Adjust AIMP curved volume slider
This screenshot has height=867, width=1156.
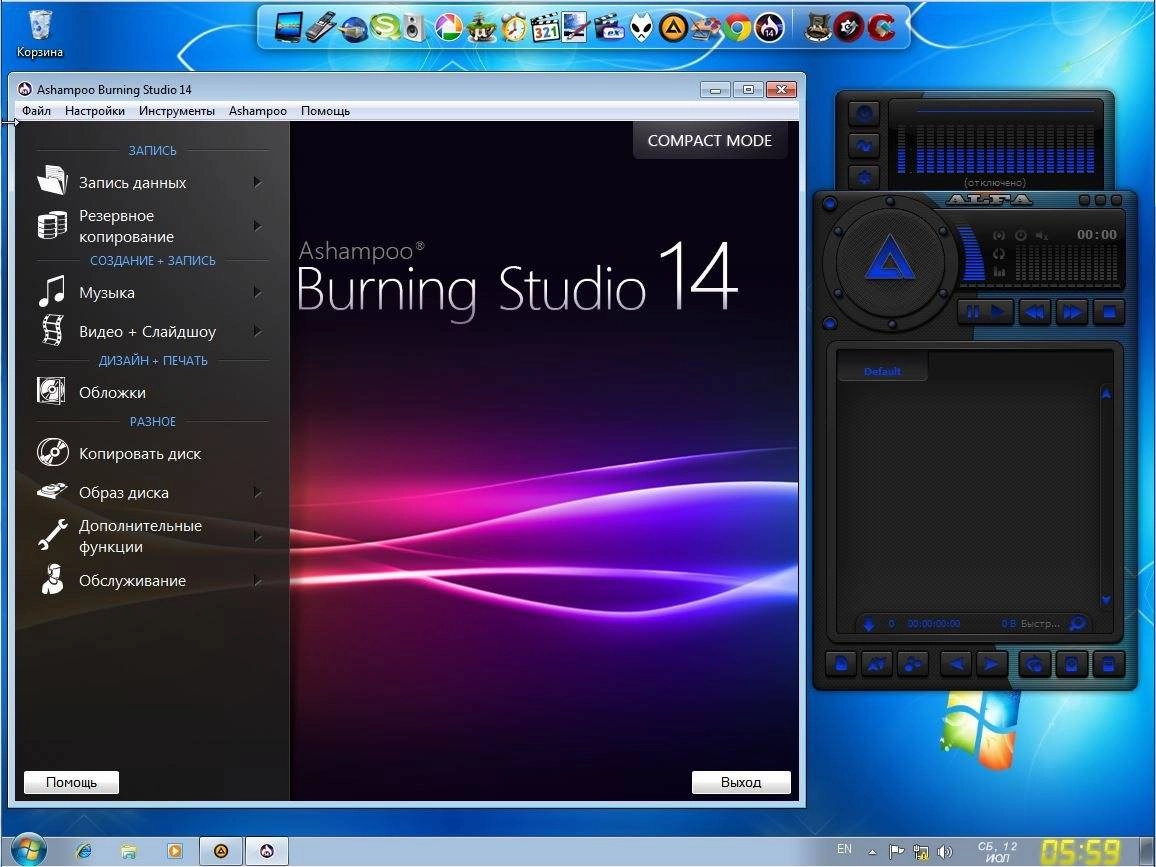972,254
